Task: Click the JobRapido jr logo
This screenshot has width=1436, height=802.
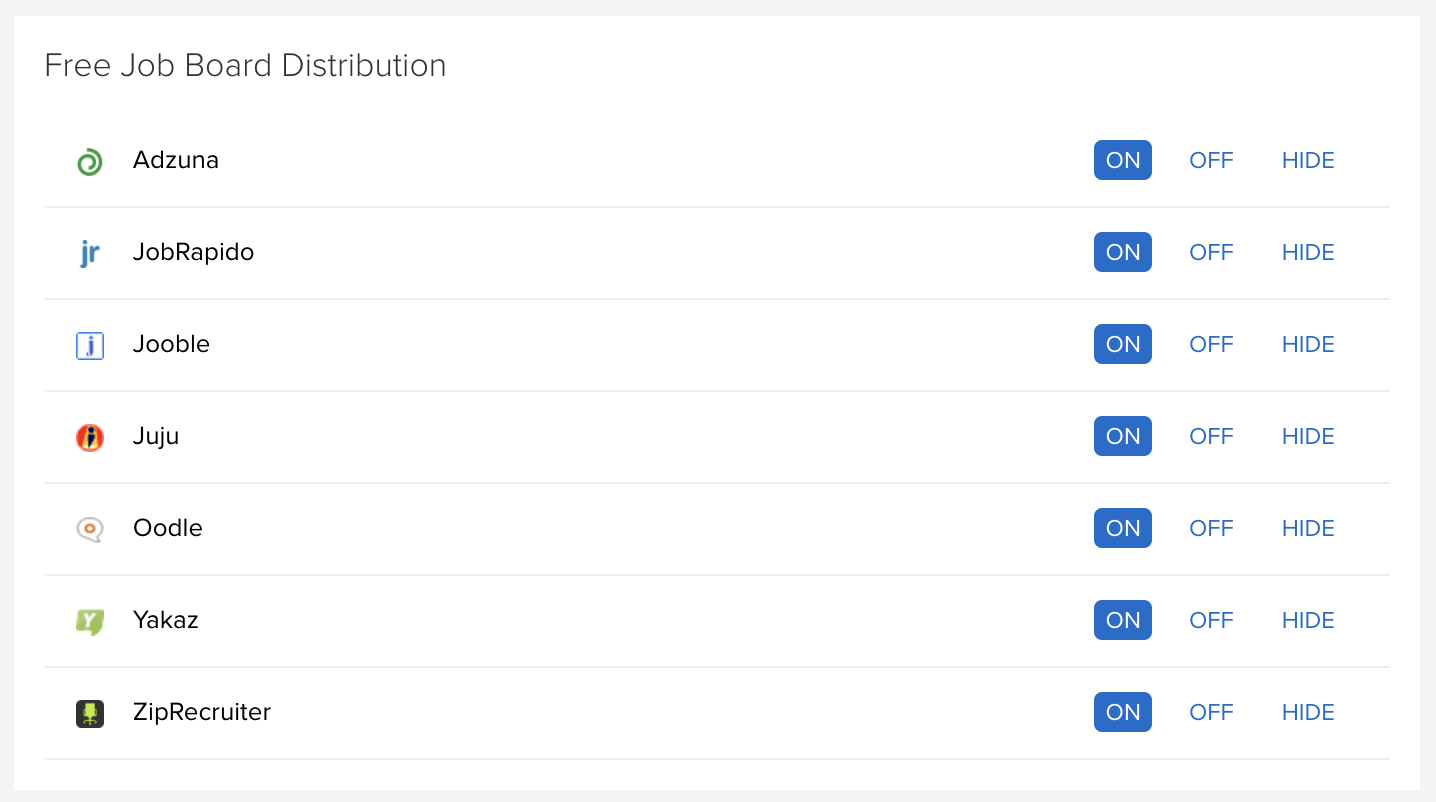Action: 90,253
